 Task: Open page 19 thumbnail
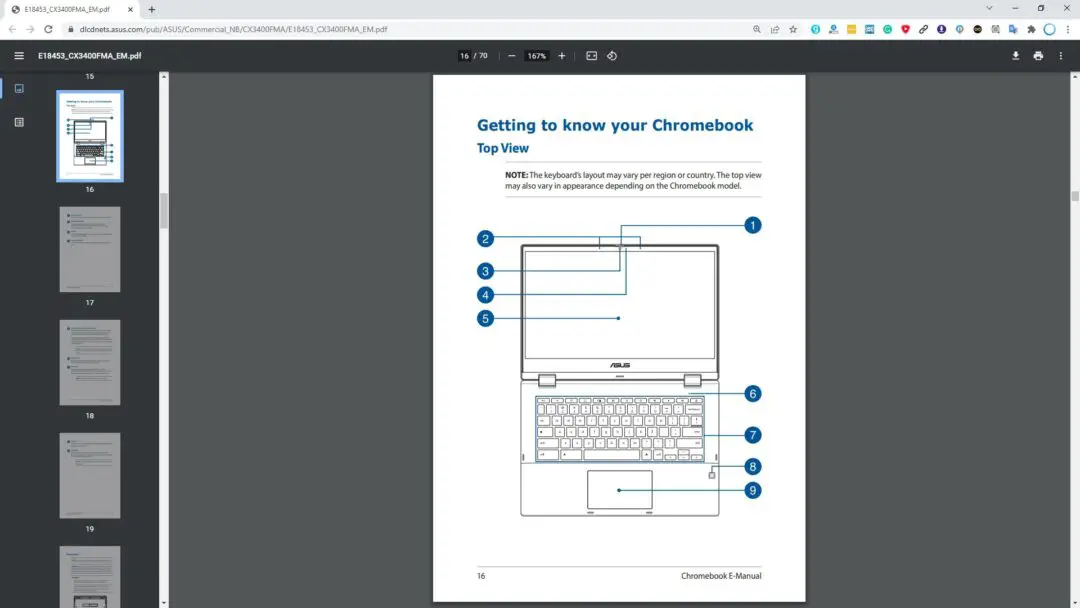point(90,476)
